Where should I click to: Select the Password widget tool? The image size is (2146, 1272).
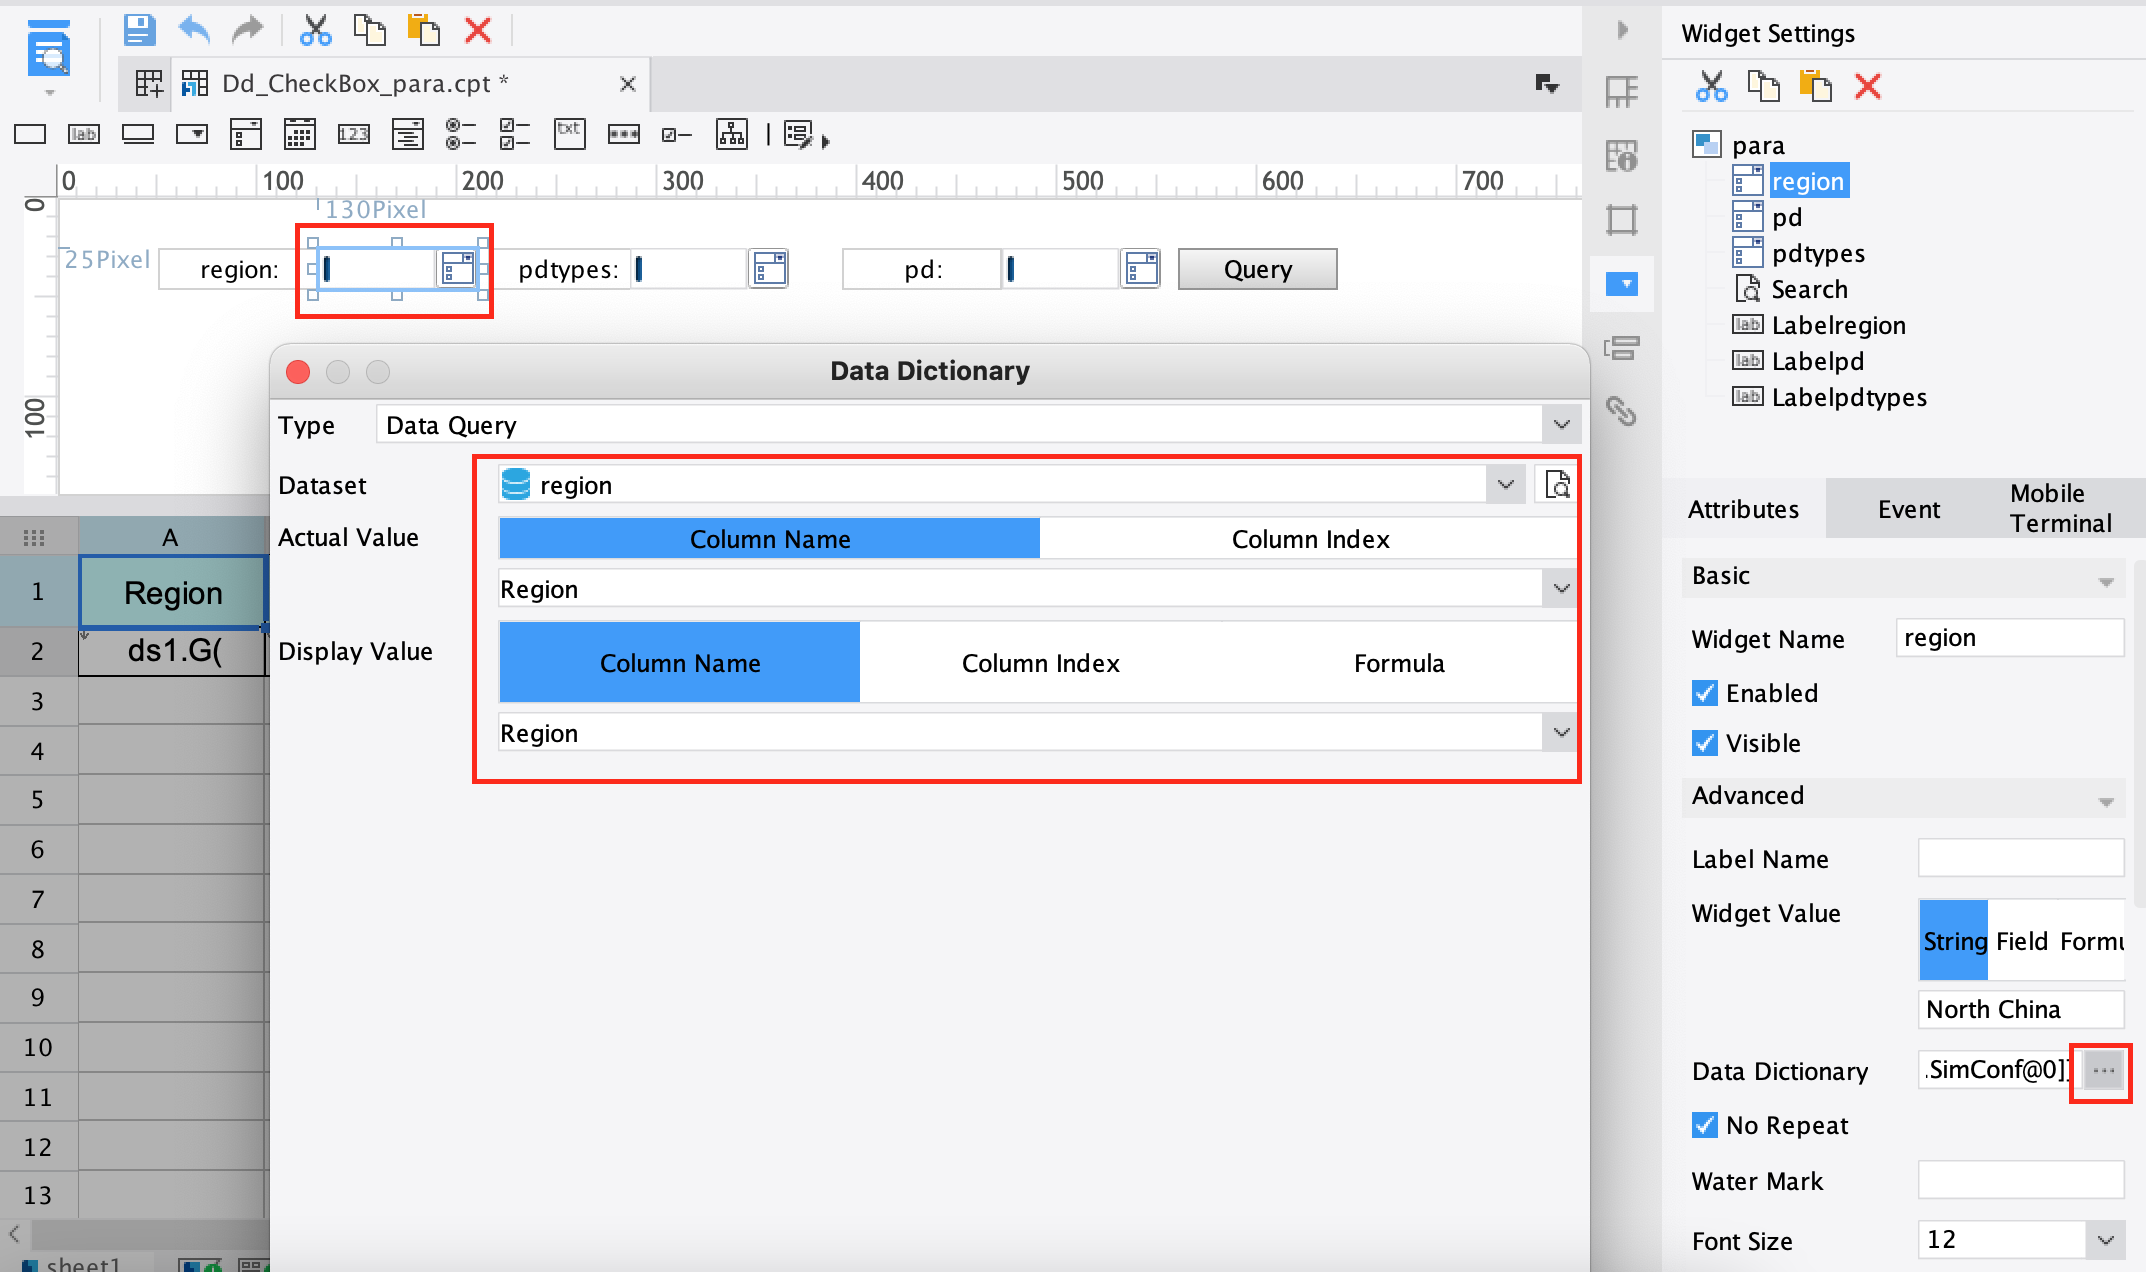pos(624,133)
